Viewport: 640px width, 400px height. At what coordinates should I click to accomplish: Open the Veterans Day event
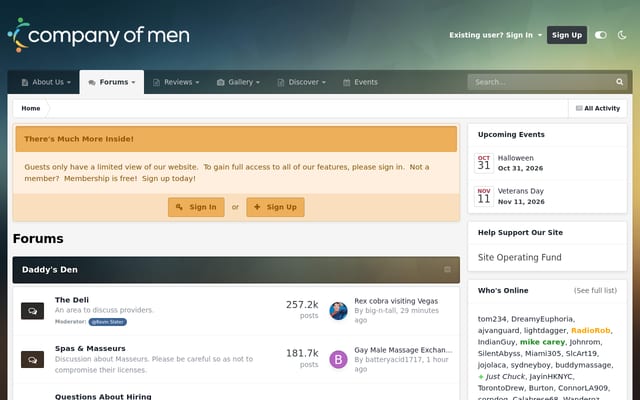click(521, 191)
